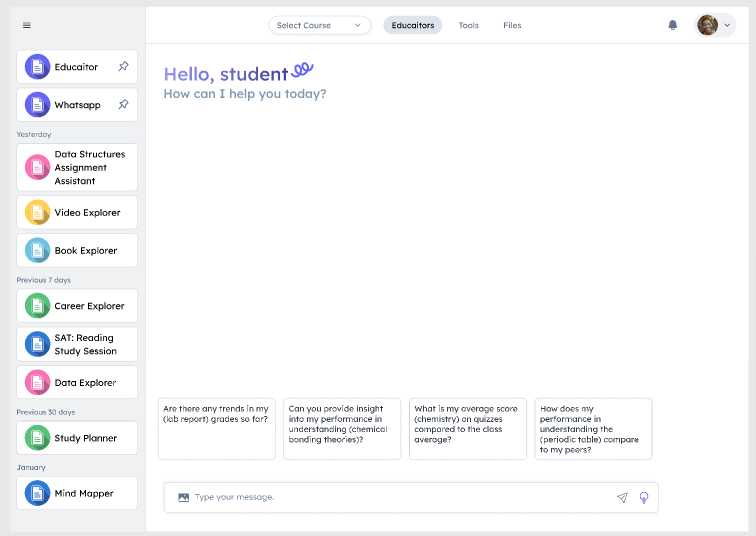
Task: Switch to the Tools tab
Action: click(x=468, y=25)
